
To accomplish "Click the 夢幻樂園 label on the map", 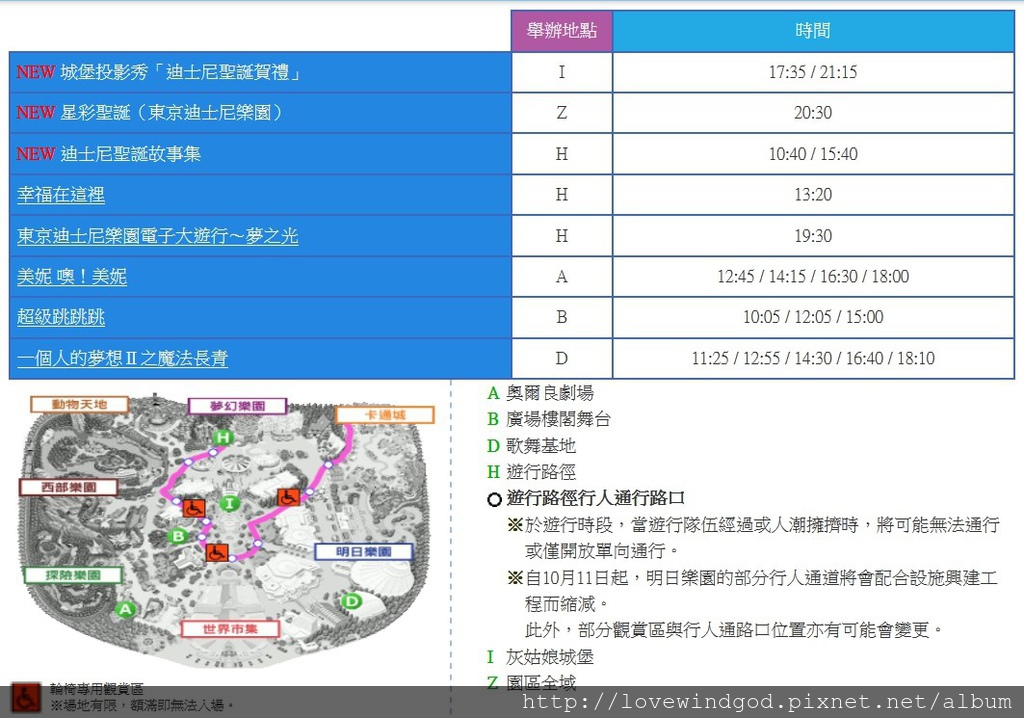I will (x=237, y=406).
